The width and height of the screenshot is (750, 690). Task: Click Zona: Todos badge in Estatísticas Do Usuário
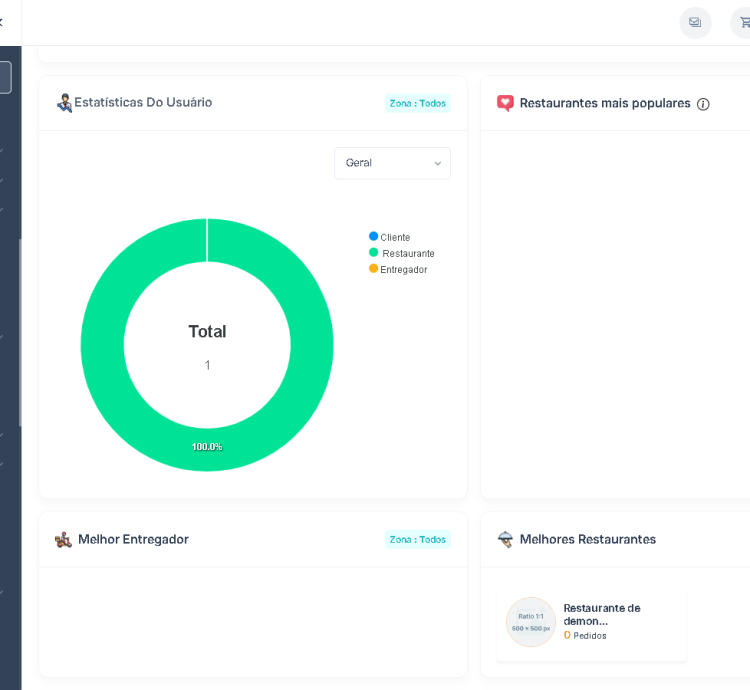click(418, 103)
